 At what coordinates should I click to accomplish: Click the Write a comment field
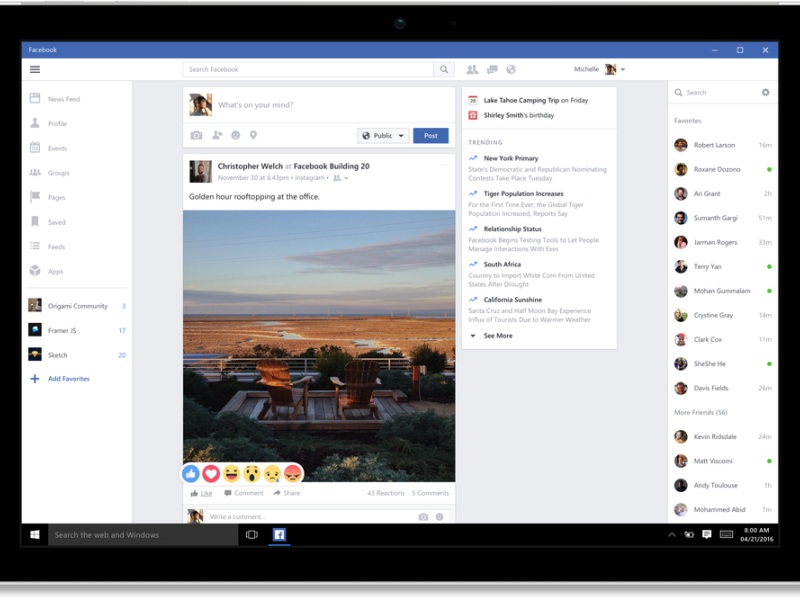(x=311, y=517)
